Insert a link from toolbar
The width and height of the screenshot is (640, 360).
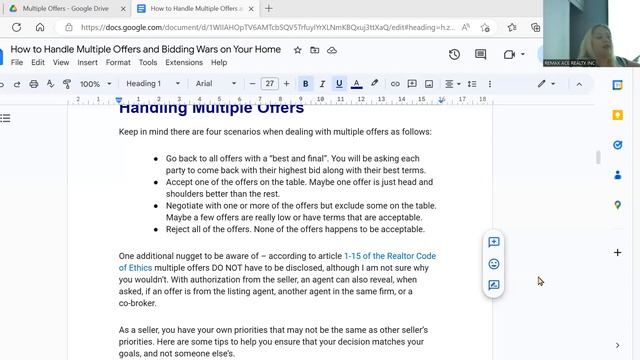pos(395,84)
